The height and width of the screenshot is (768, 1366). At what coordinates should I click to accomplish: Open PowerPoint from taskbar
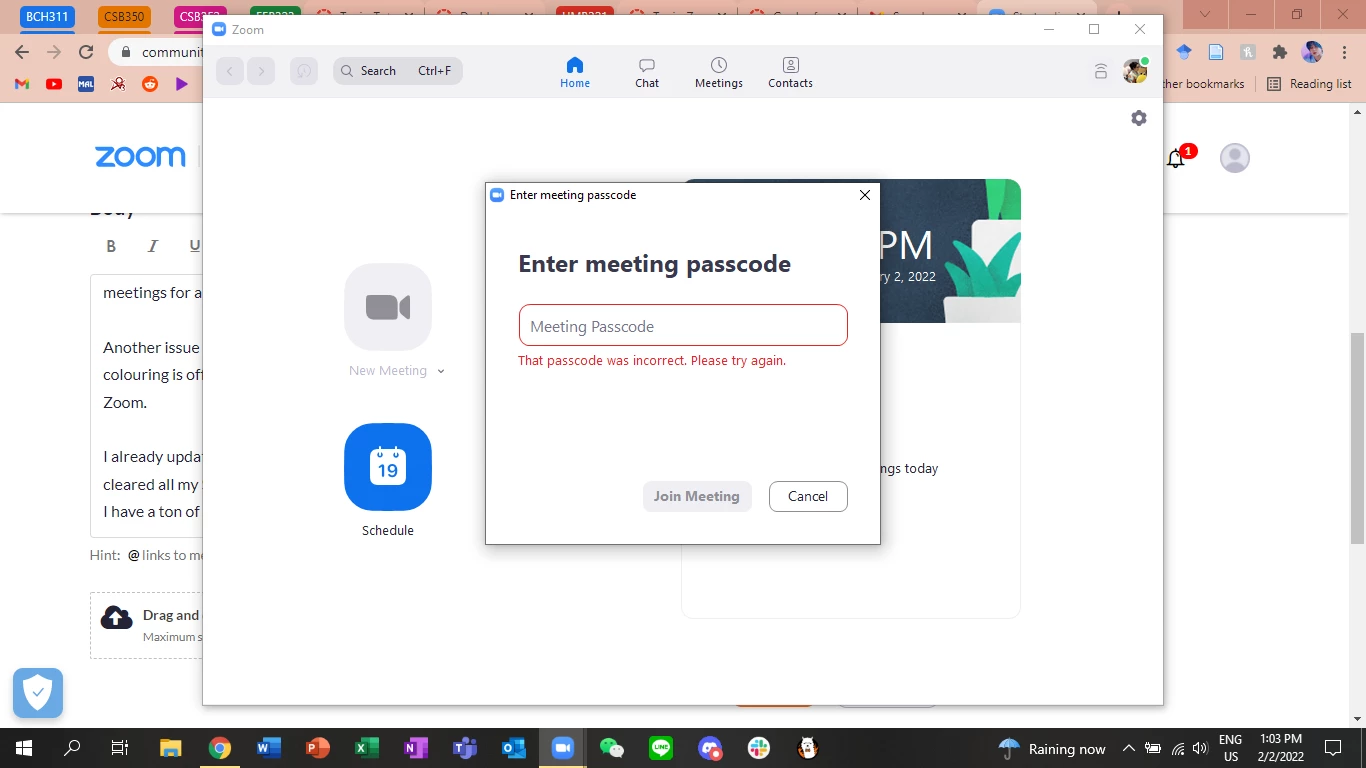318,748
